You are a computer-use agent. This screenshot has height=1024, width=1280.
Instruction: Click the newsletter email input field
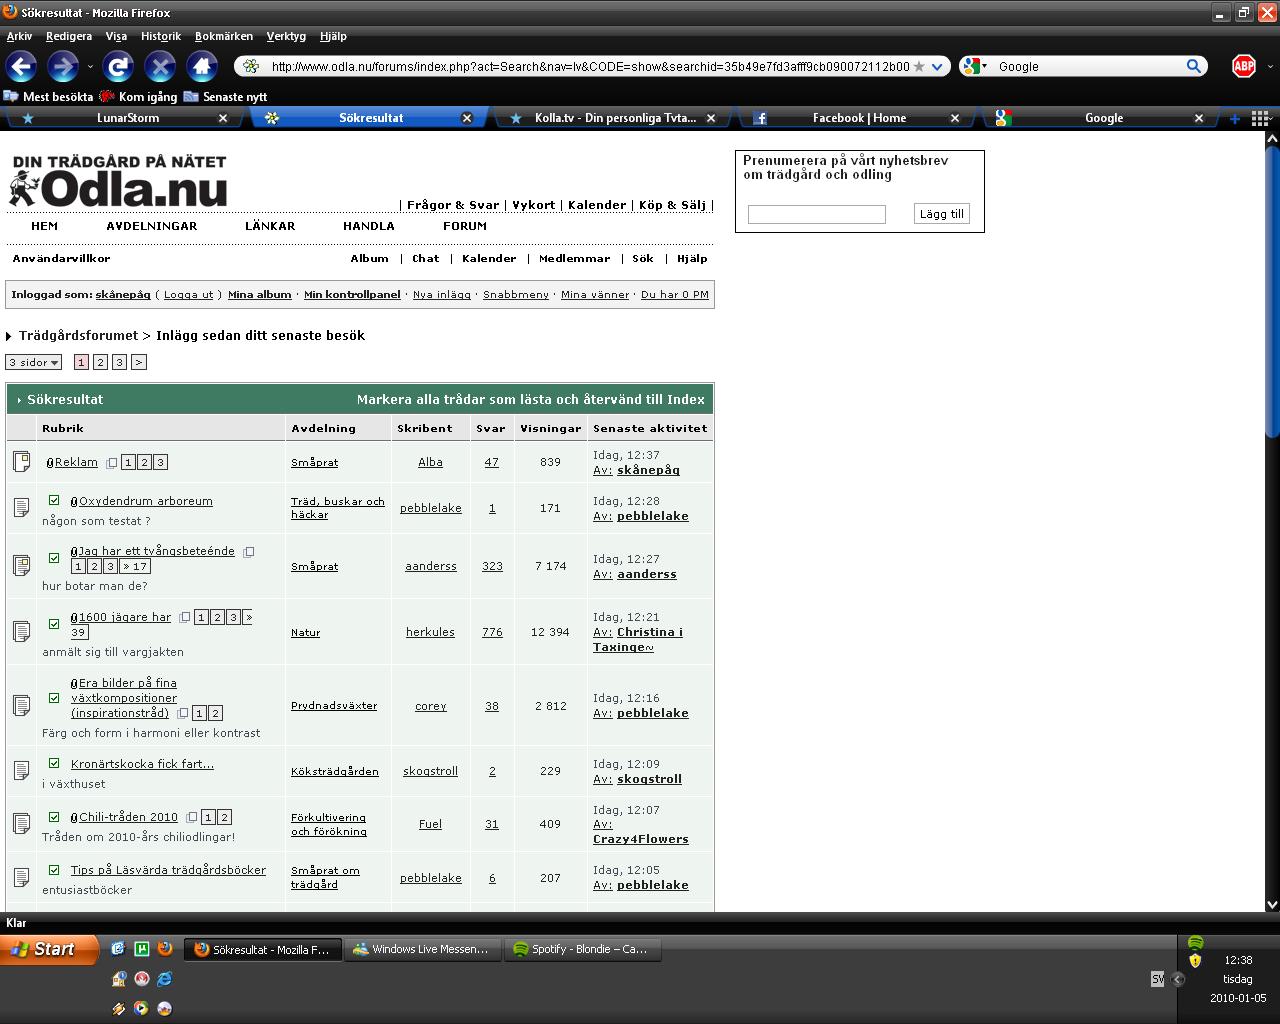click(816, 214)
